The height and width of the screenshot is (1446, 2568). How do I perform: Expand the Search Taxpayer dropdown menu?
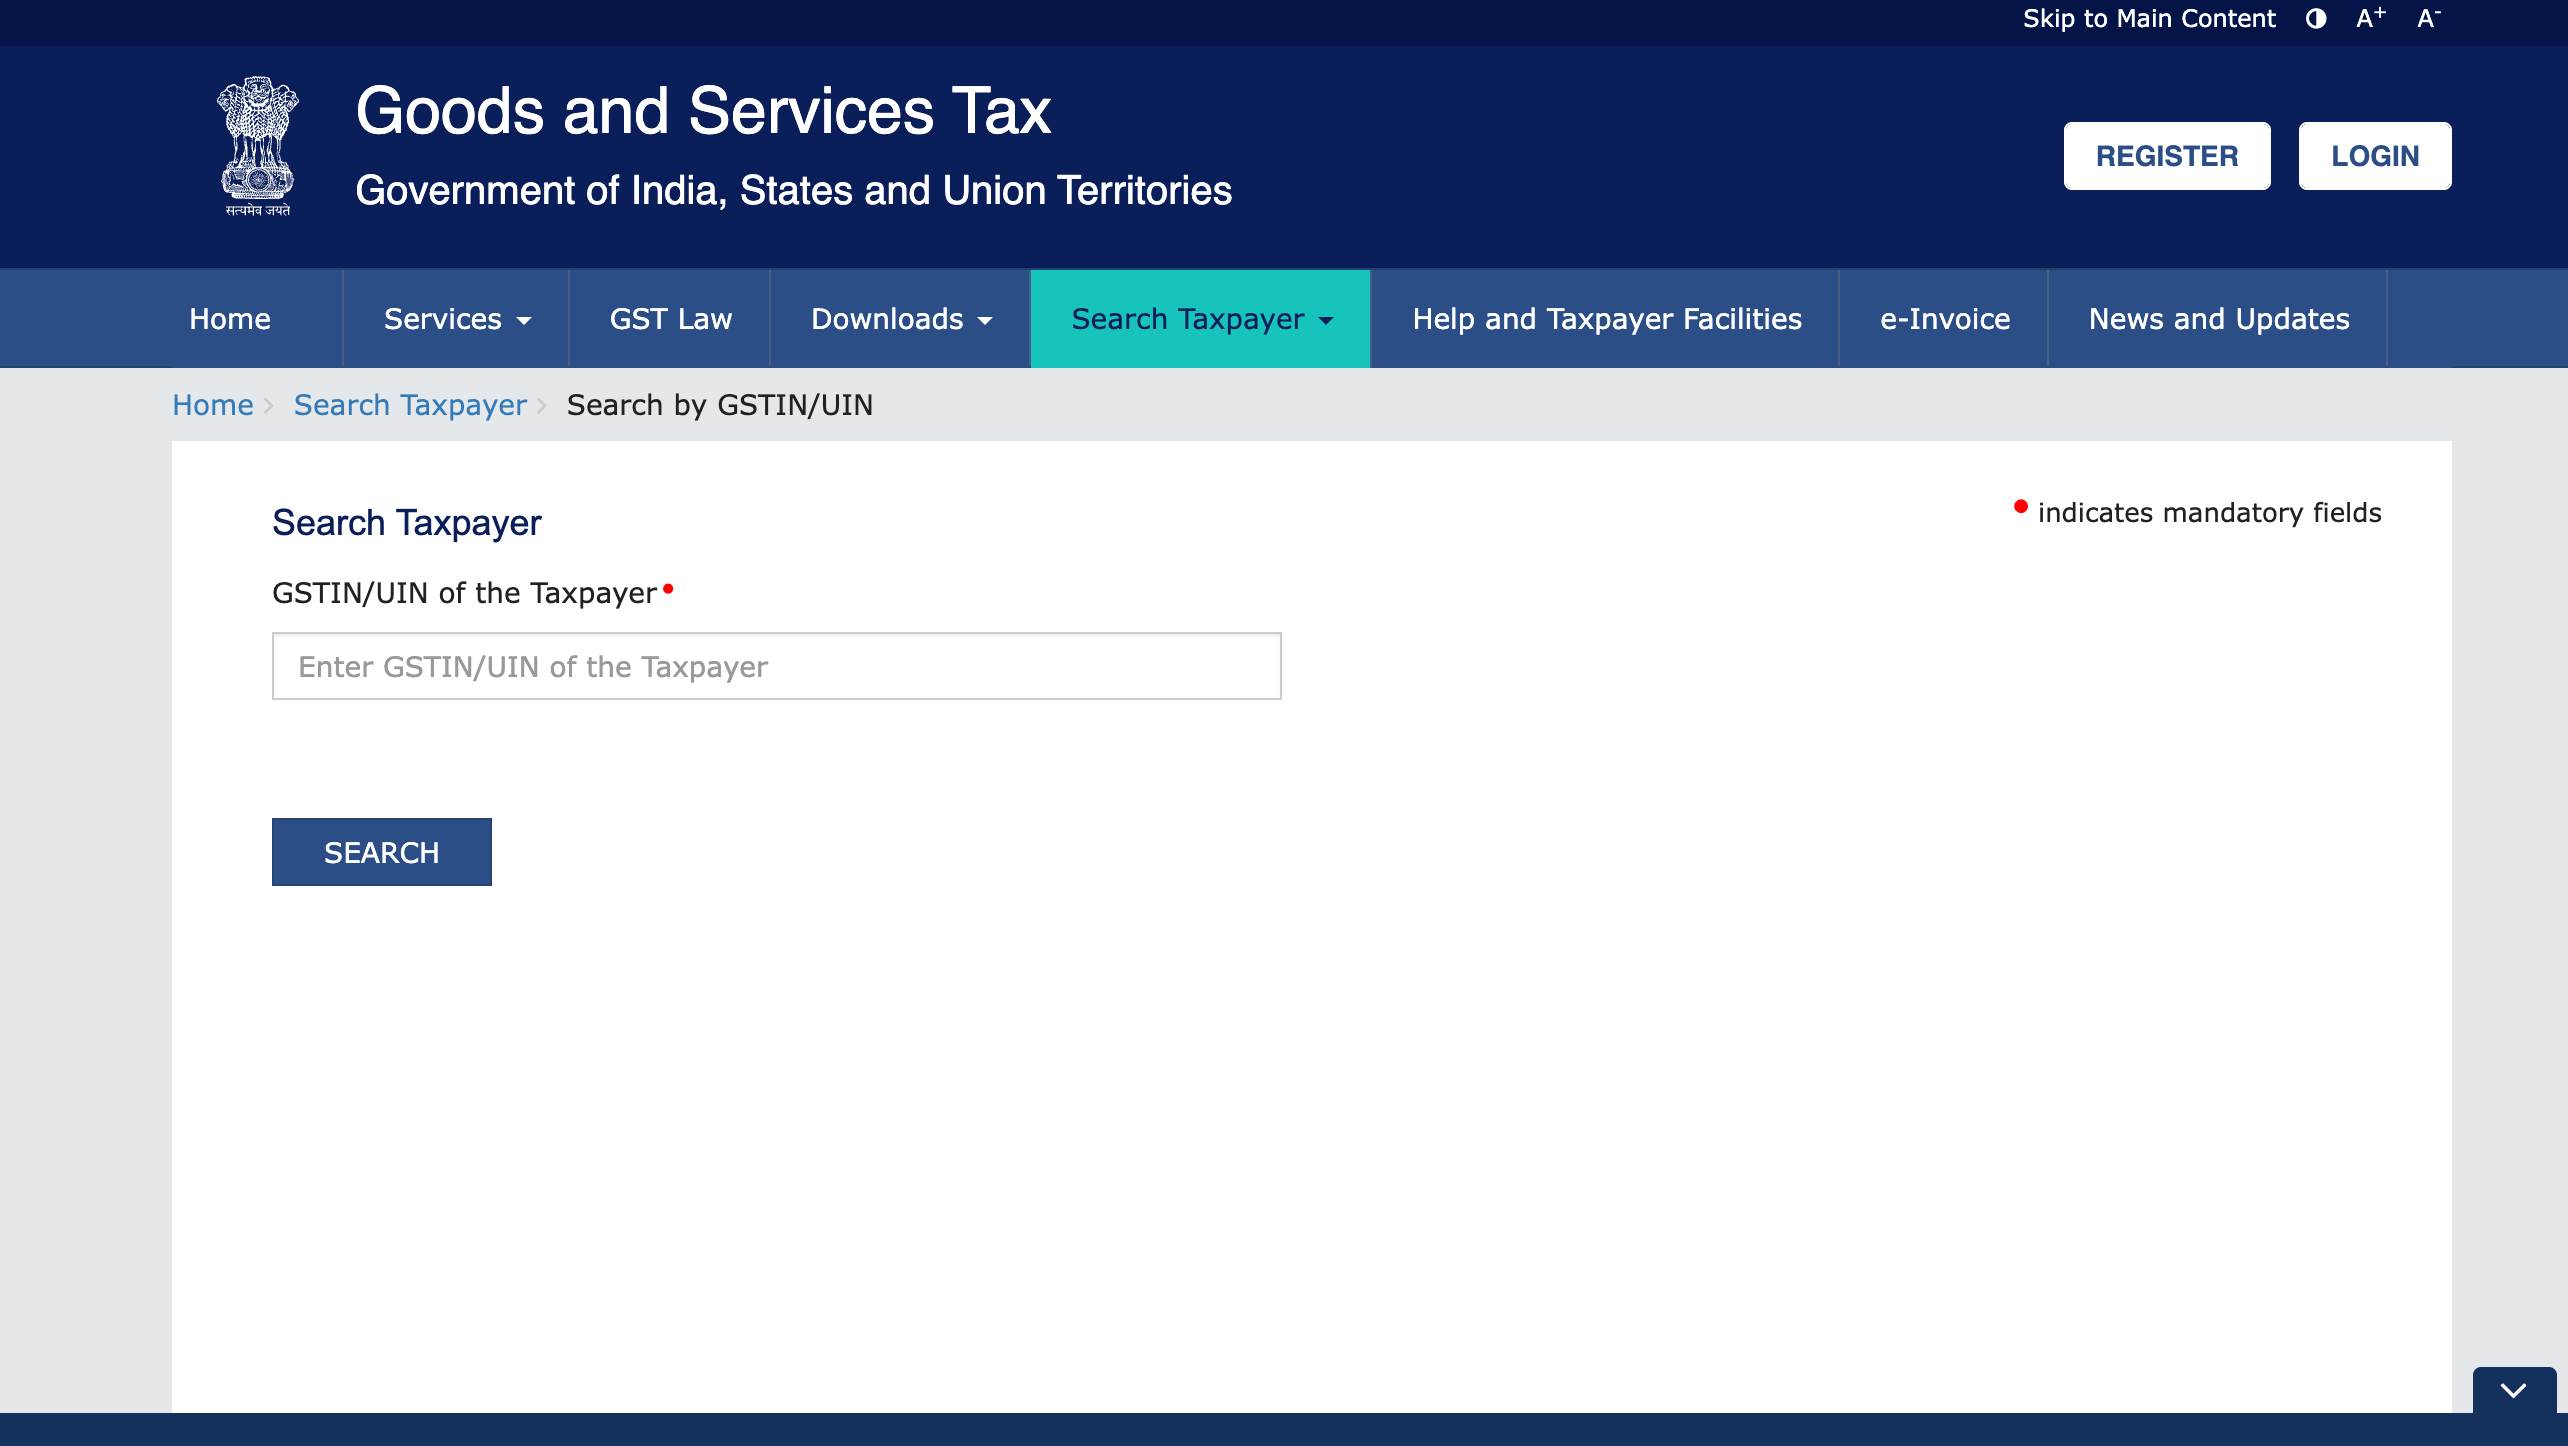[1201, 319]
